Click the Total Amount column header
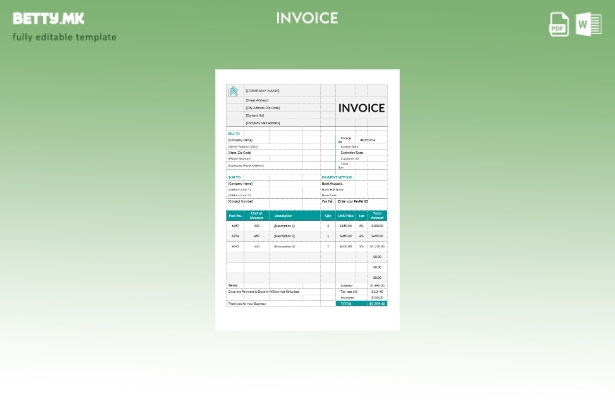The image size is (615, 400). (x=377, y=215)
